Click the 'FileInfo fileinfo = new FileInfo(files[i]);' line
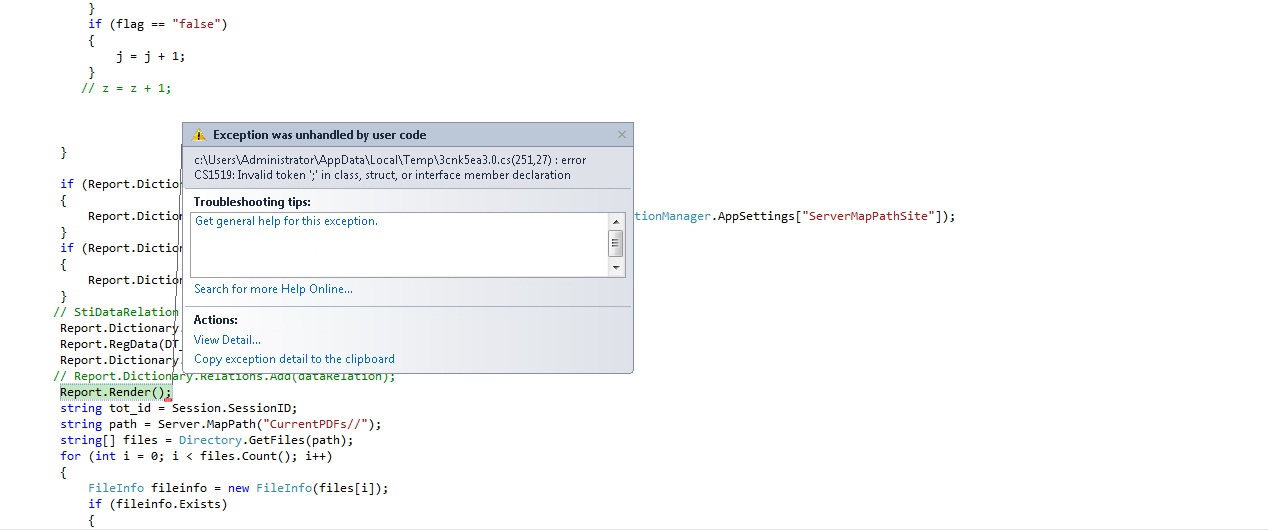1268x530 pixels. (238, 488)
